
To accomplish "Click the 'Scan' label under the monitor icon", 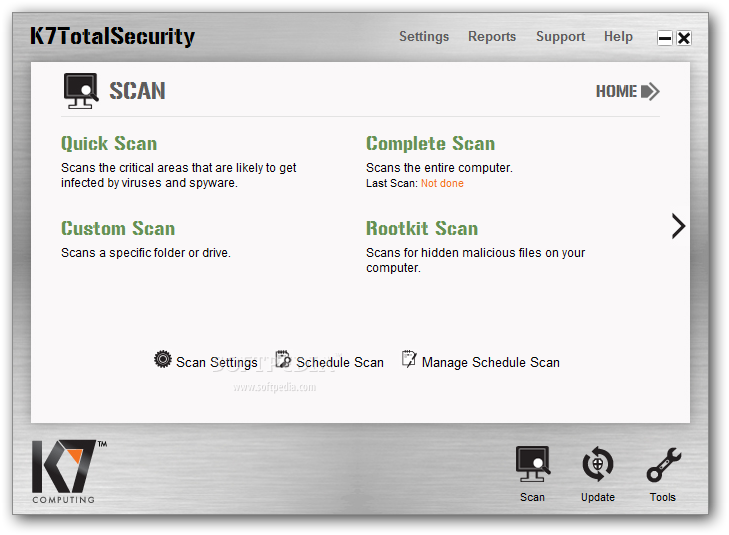I will (x=532, y=497).
